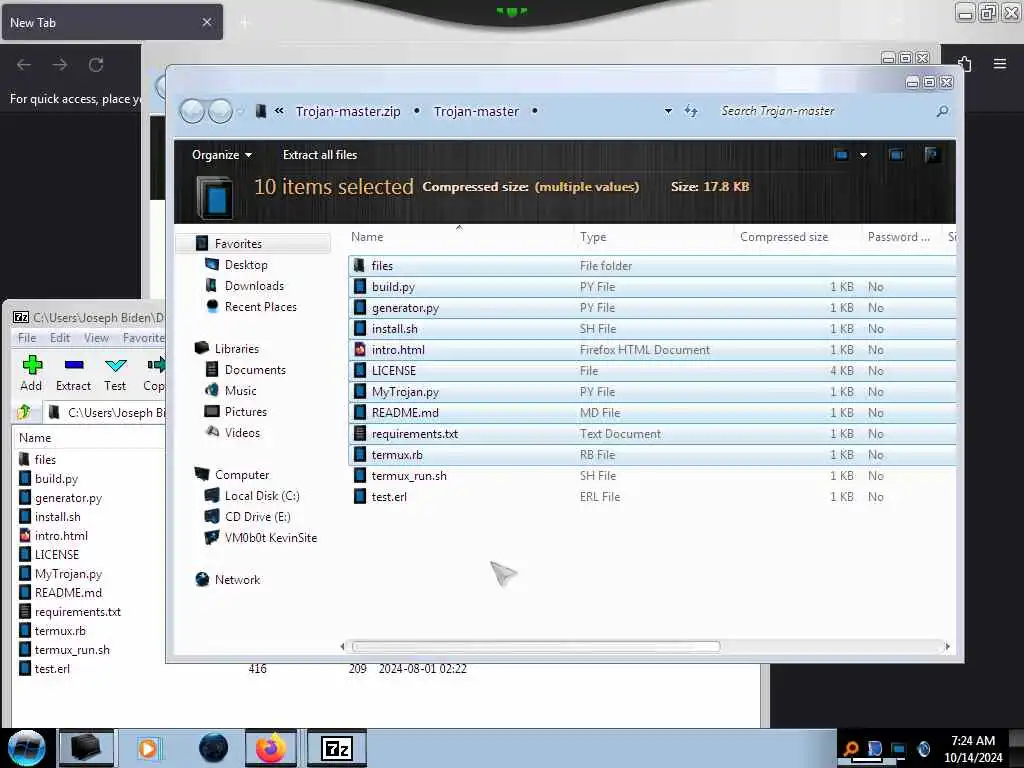This screenshot has height=768, width=1024.
Task: Select the files folder in Explorer list
Action: pos(651,265)
